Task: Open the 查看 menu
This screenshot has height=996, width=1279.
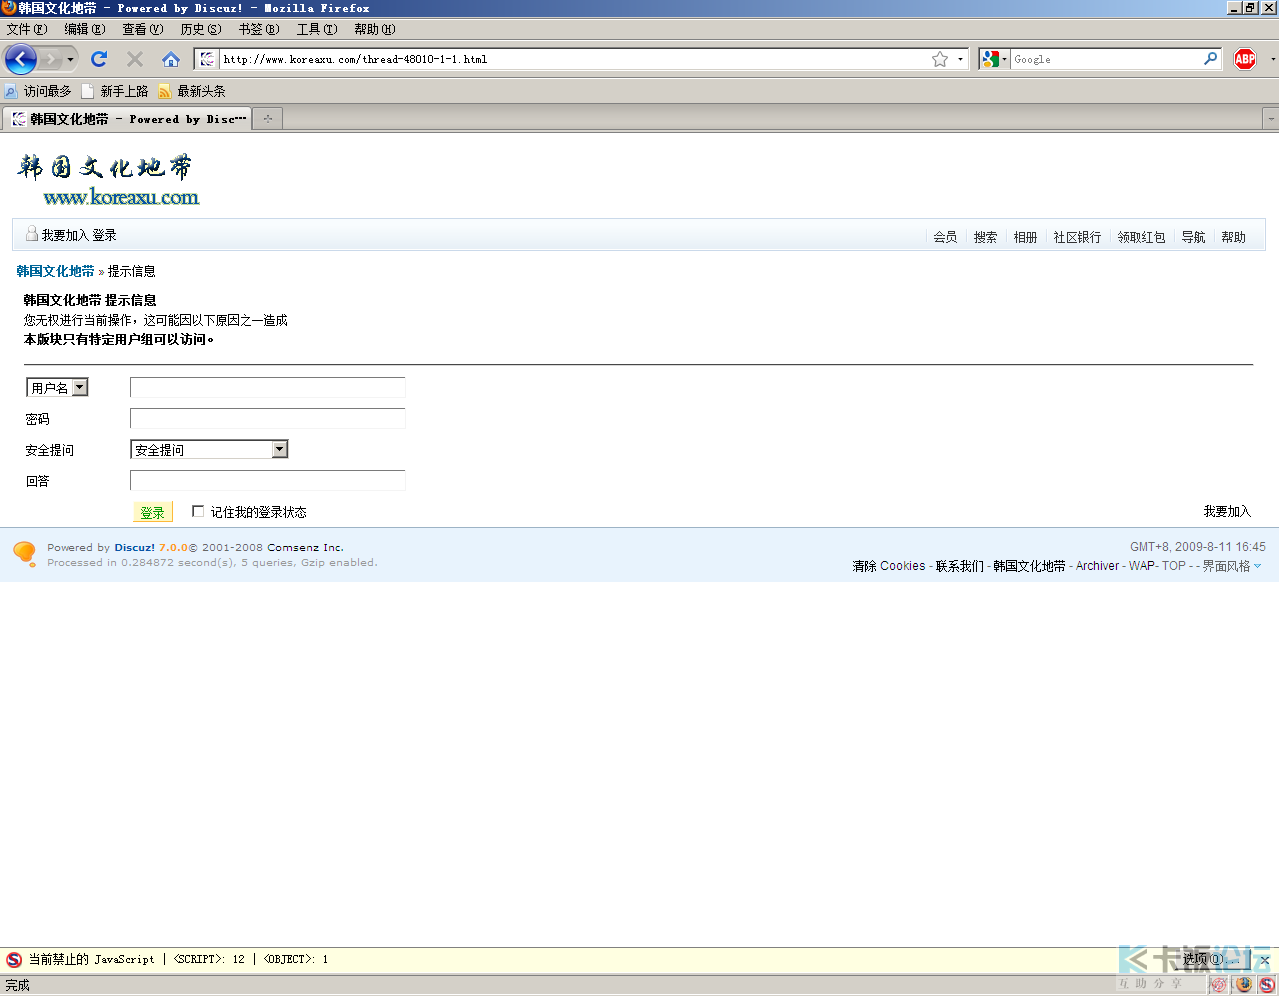Action: 143,29
